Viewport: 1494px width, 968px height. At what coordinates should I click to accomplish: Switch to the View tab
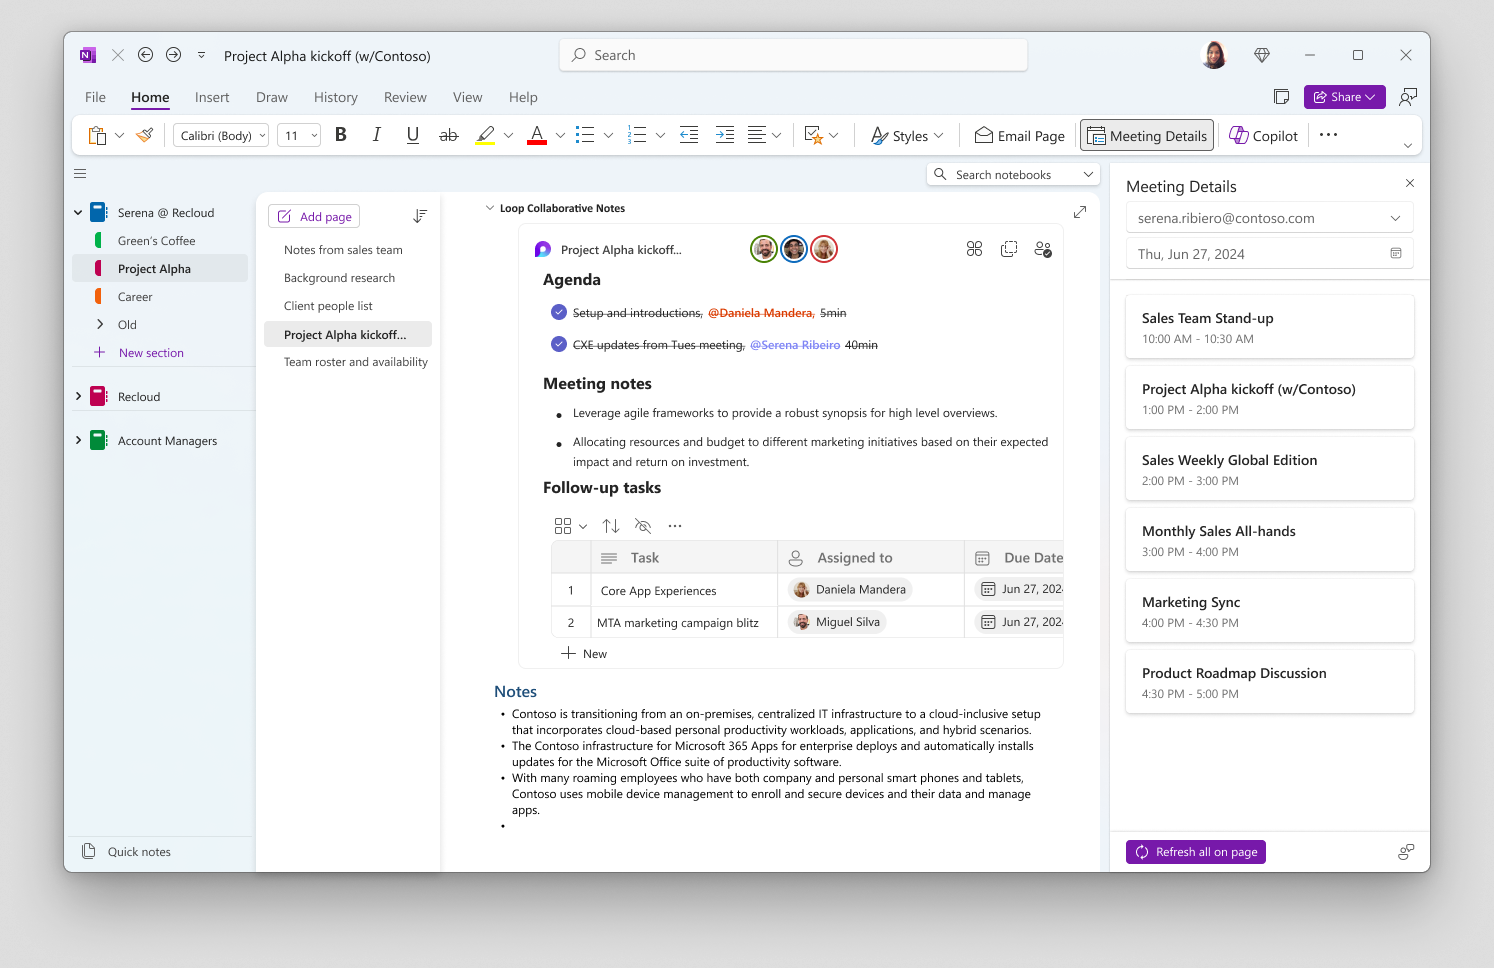point(468,97)
